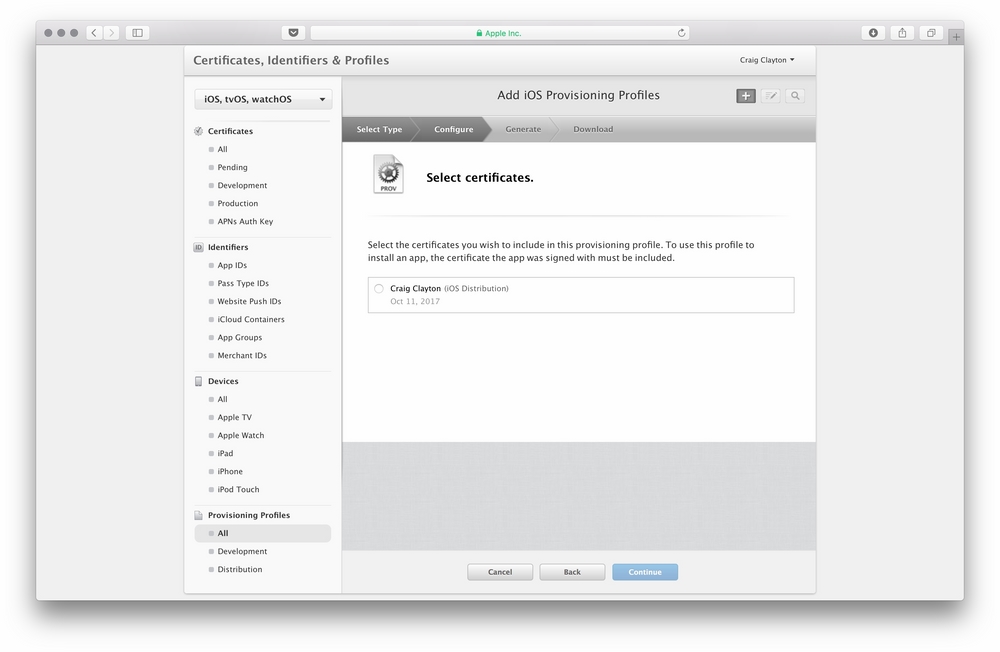Open Development under Provisioning Profiles
1000x652 pixels.
coord(242,551)
